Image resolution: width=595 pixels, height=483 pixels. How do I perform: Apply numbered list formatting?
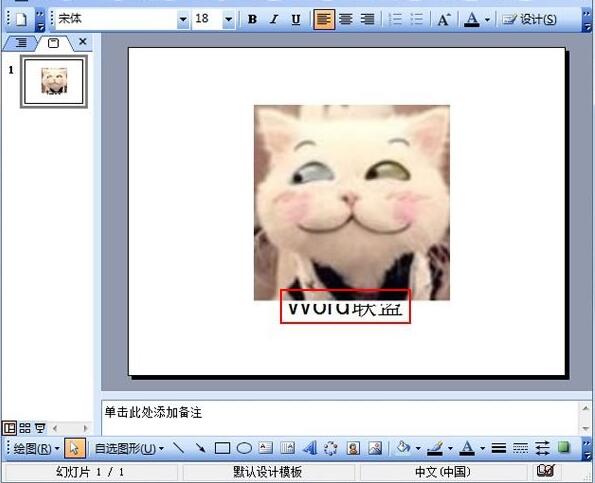(396, 19)
